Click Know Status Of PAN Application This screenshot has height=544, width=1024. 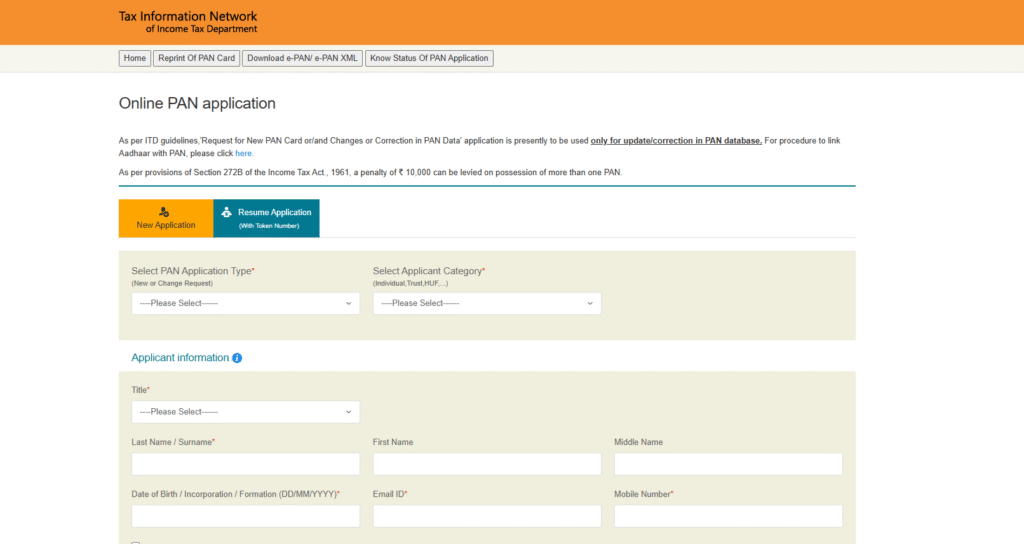429,58
